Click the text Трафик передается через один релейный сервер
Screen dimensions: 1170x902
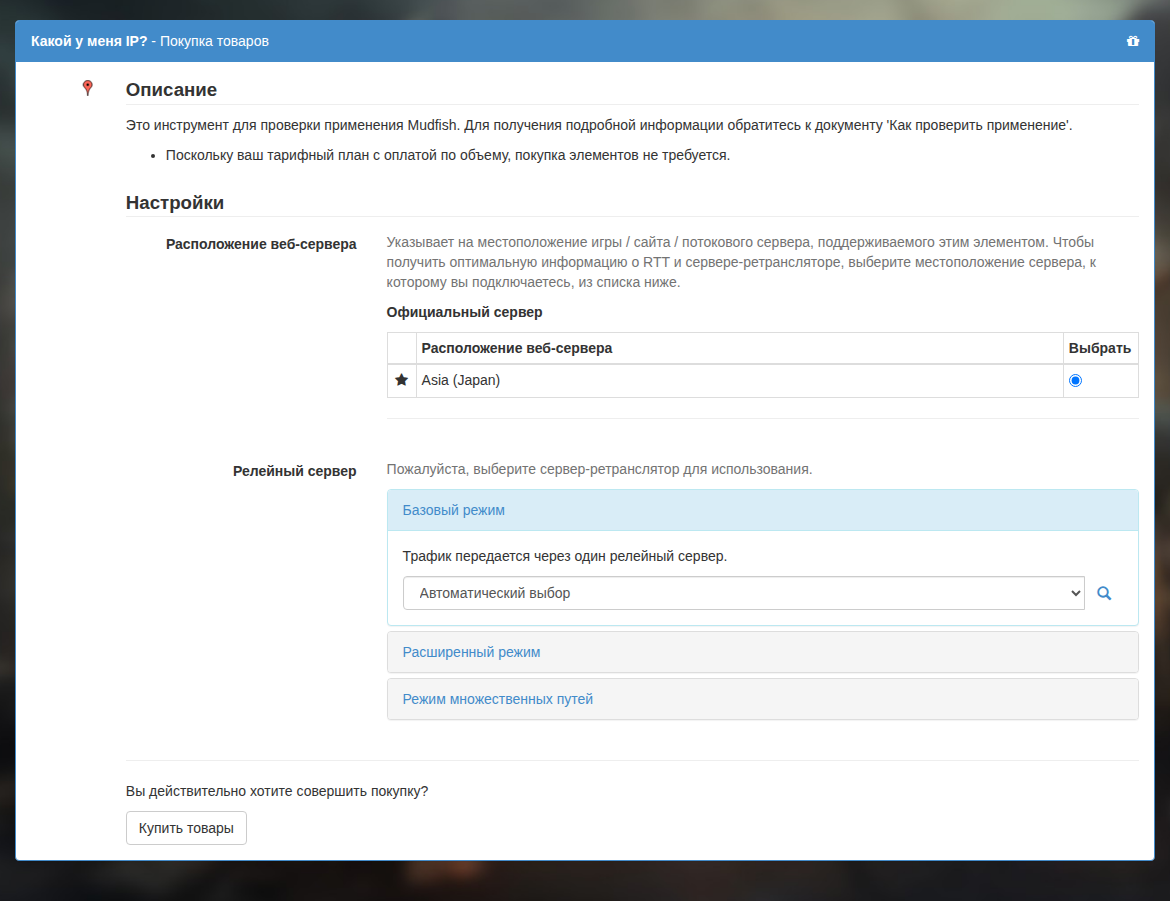point(565,556)
